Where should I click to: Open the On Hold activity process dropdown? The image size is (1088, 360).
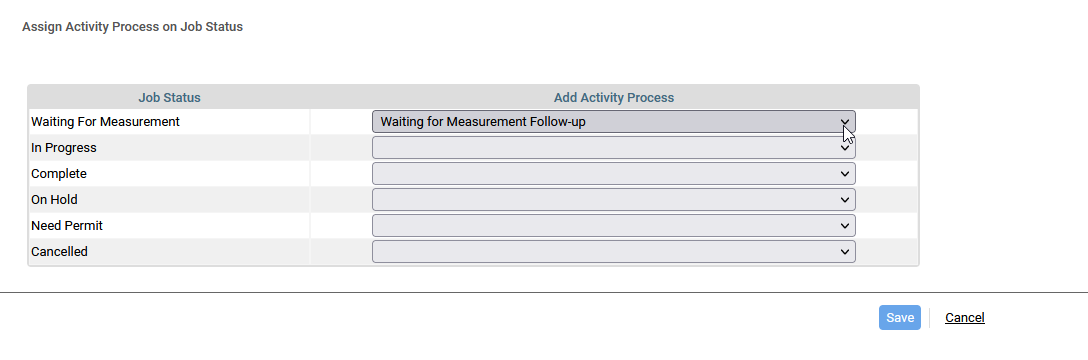tap(613, 200)
